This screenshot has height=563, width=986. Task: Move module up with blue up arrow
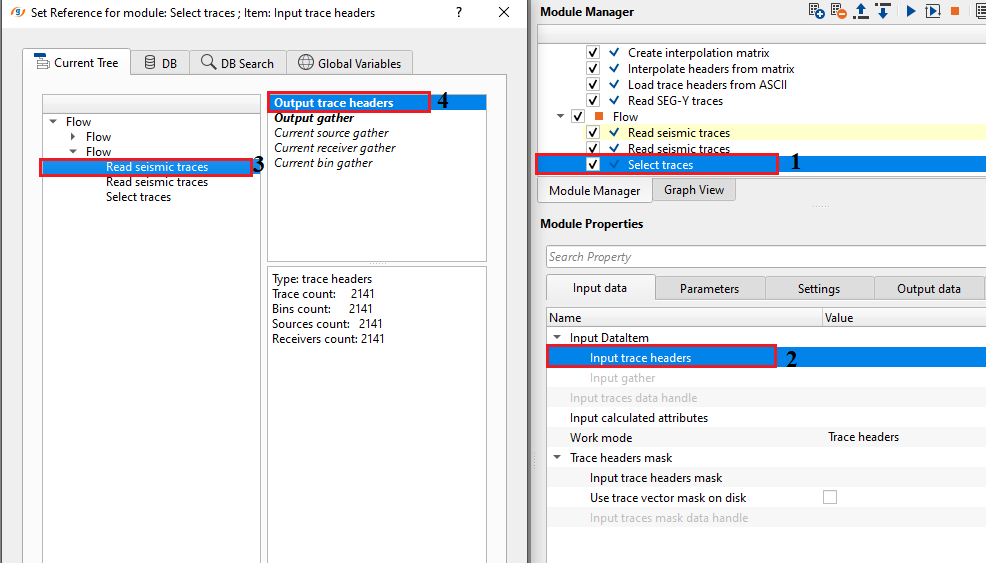861,11
